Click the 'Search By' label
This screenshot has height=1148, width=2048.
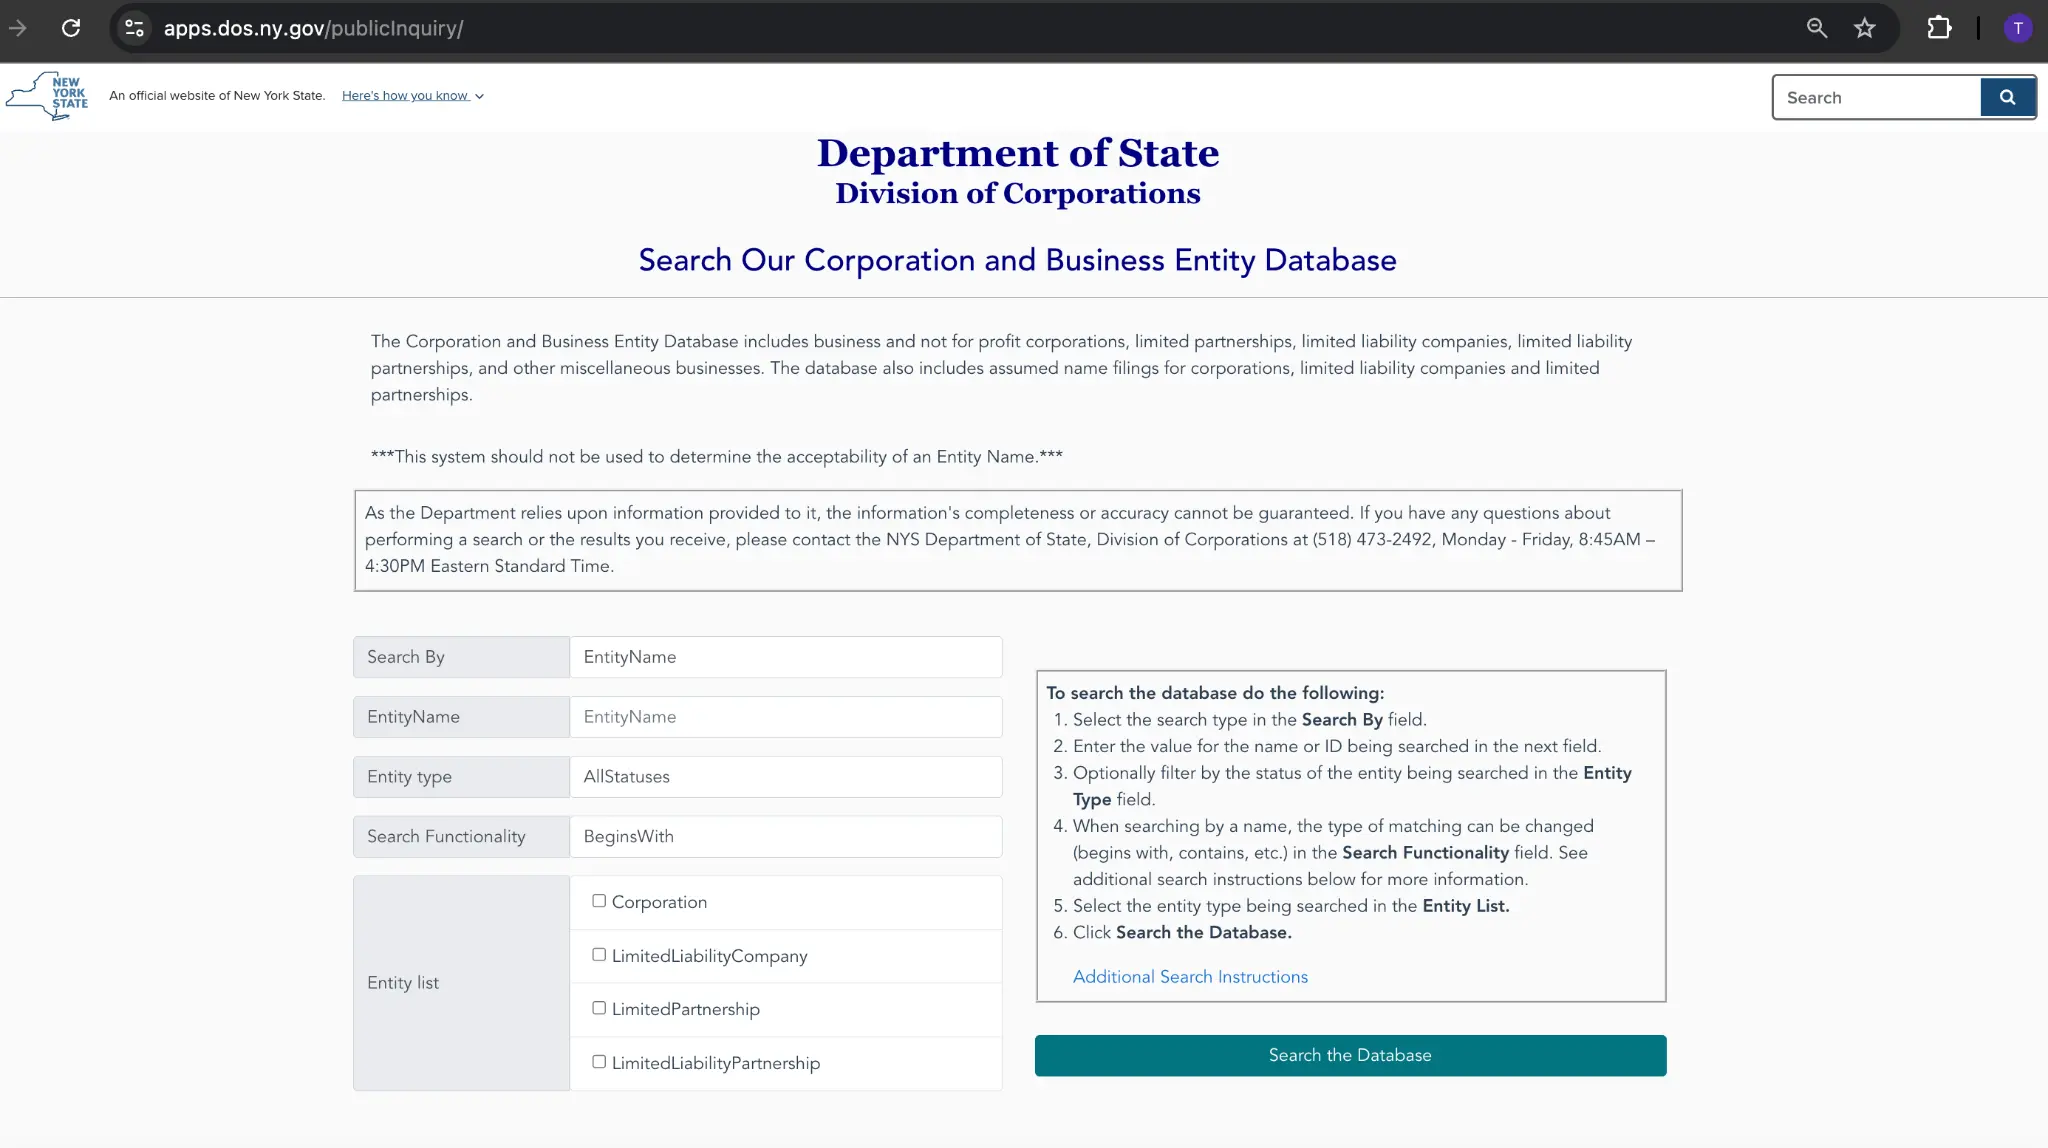click(406, 657)
